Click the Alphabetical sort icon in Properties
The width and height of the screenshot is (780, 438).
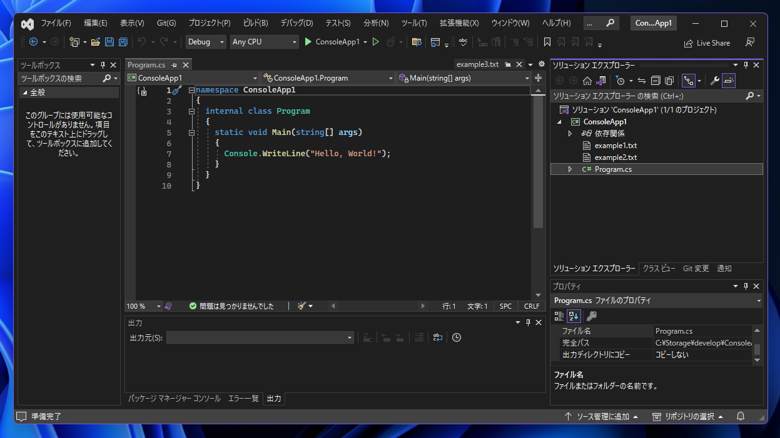[x=574, y=316]
